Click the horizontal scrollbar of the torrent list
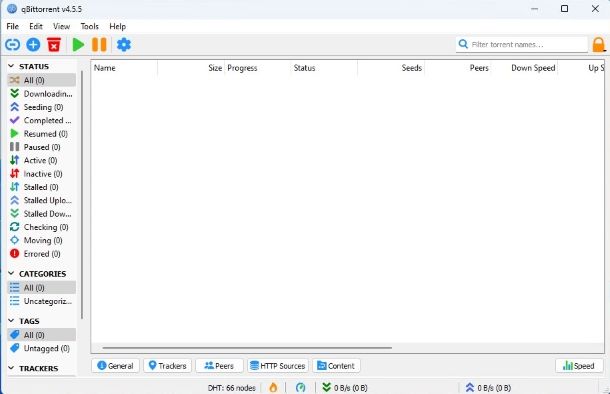Viewport: 610px width, 394px height. coord(247,348)
